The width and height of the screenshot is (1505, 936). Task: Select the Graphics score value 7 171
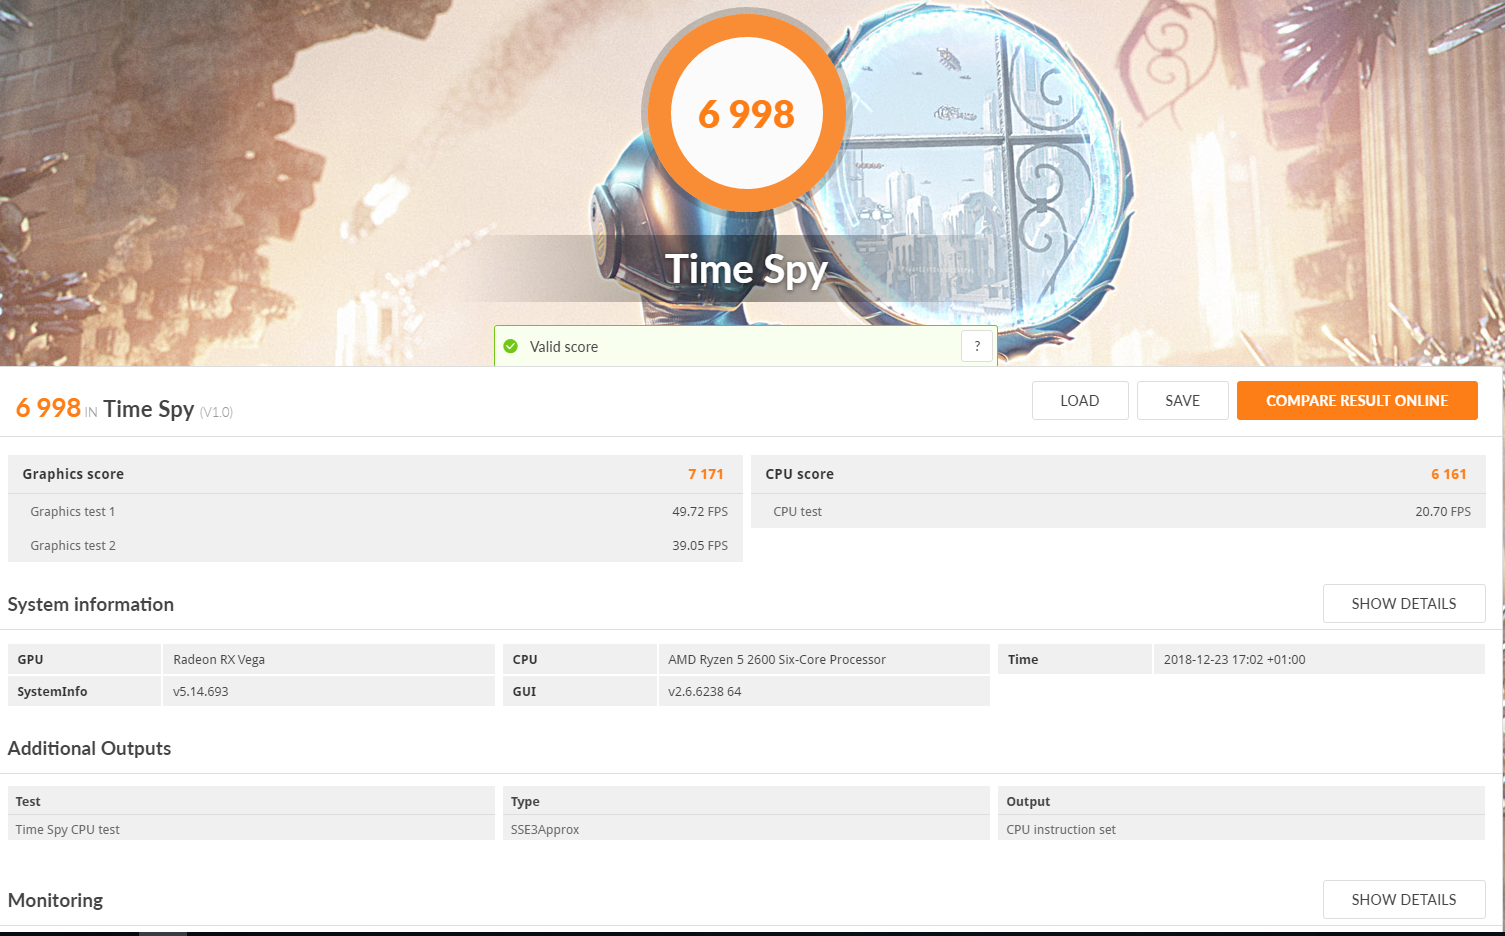(705, 474)
